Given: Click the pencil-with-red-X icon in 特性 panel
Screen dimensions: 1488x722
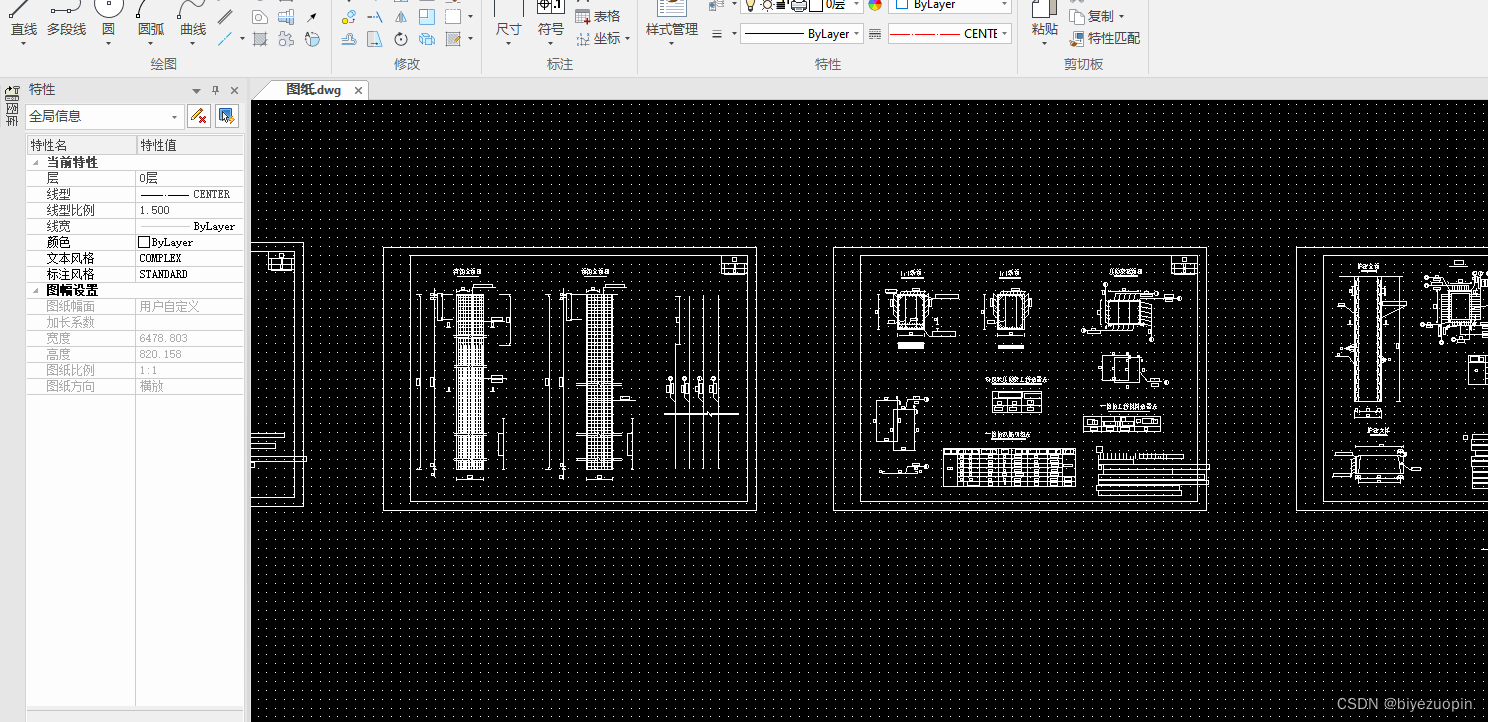Looking at the screenshot, I should [199, 117].
